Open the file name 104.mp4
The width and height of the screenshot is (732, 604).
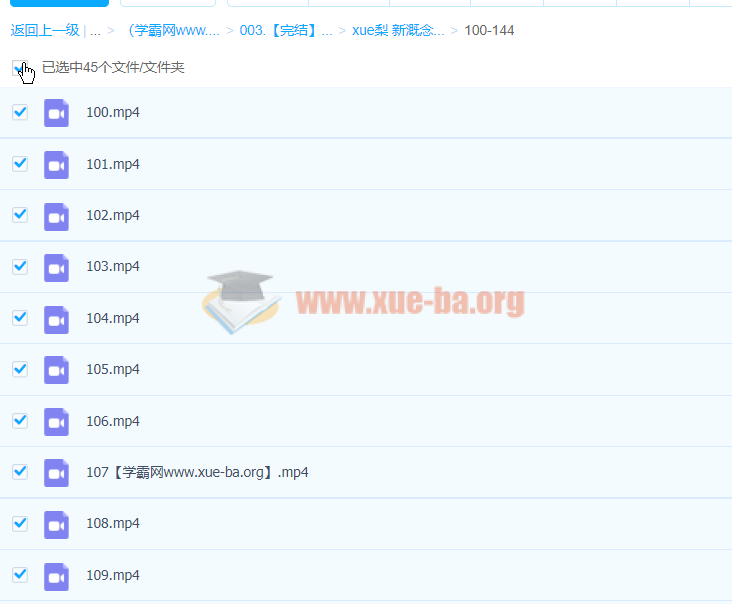pyautogui.click(x=113, y=318)
